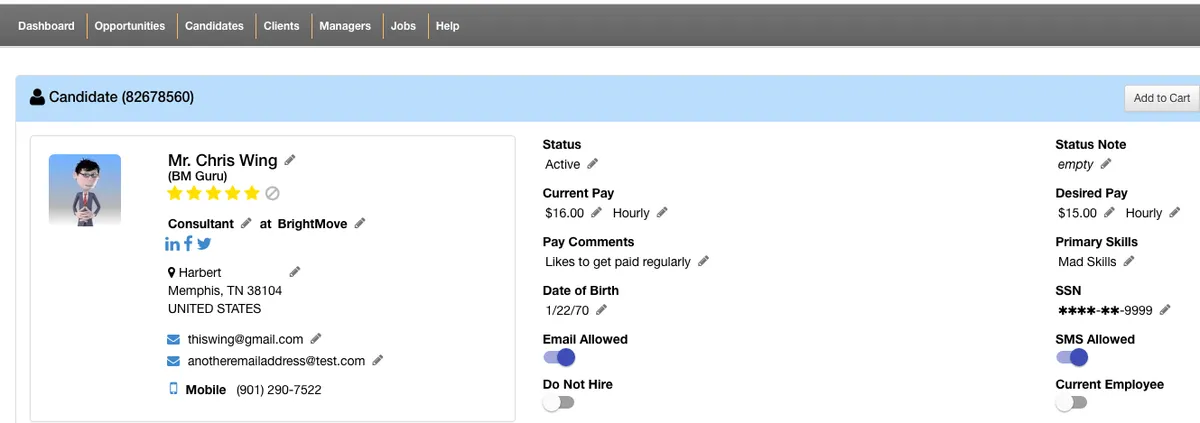Open the LinkedIn profile icon
Screen dimensions: 1200x423
[x=172, y=243]
